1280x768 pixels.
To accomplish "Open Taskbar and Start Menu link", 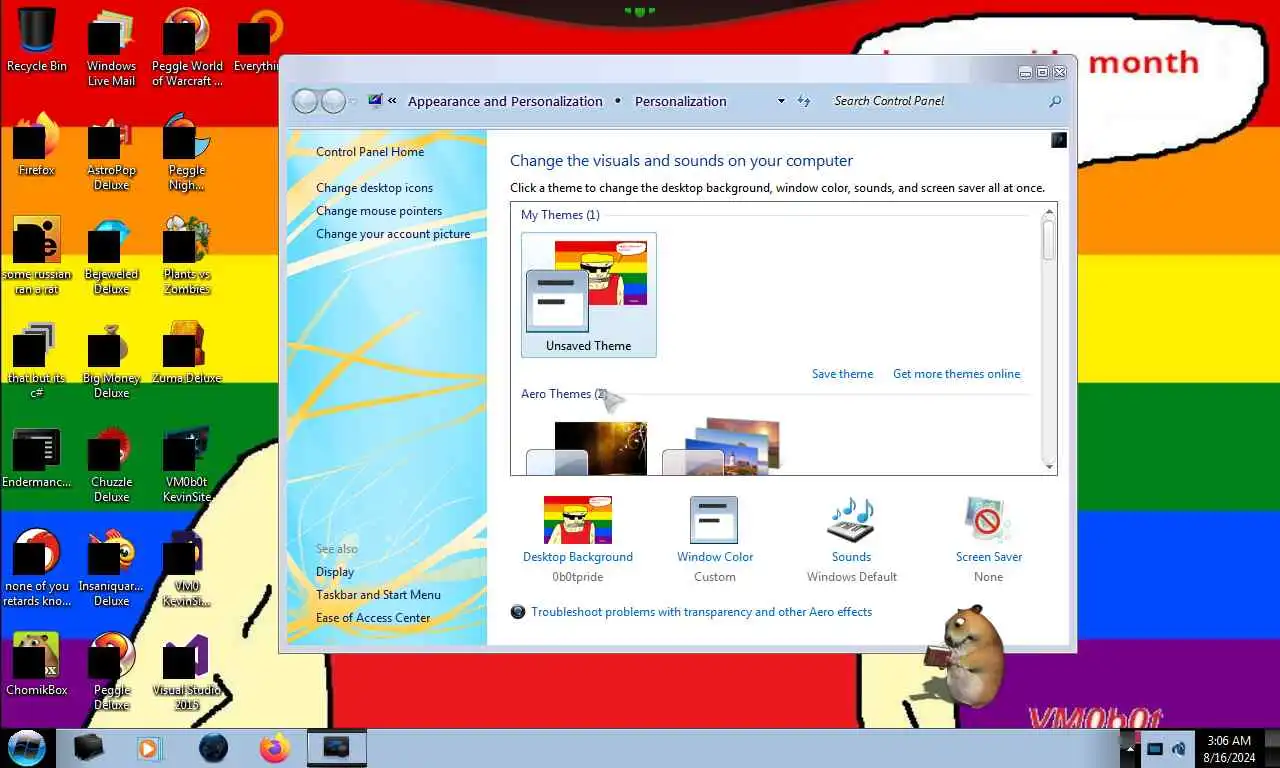I will 378,595.
